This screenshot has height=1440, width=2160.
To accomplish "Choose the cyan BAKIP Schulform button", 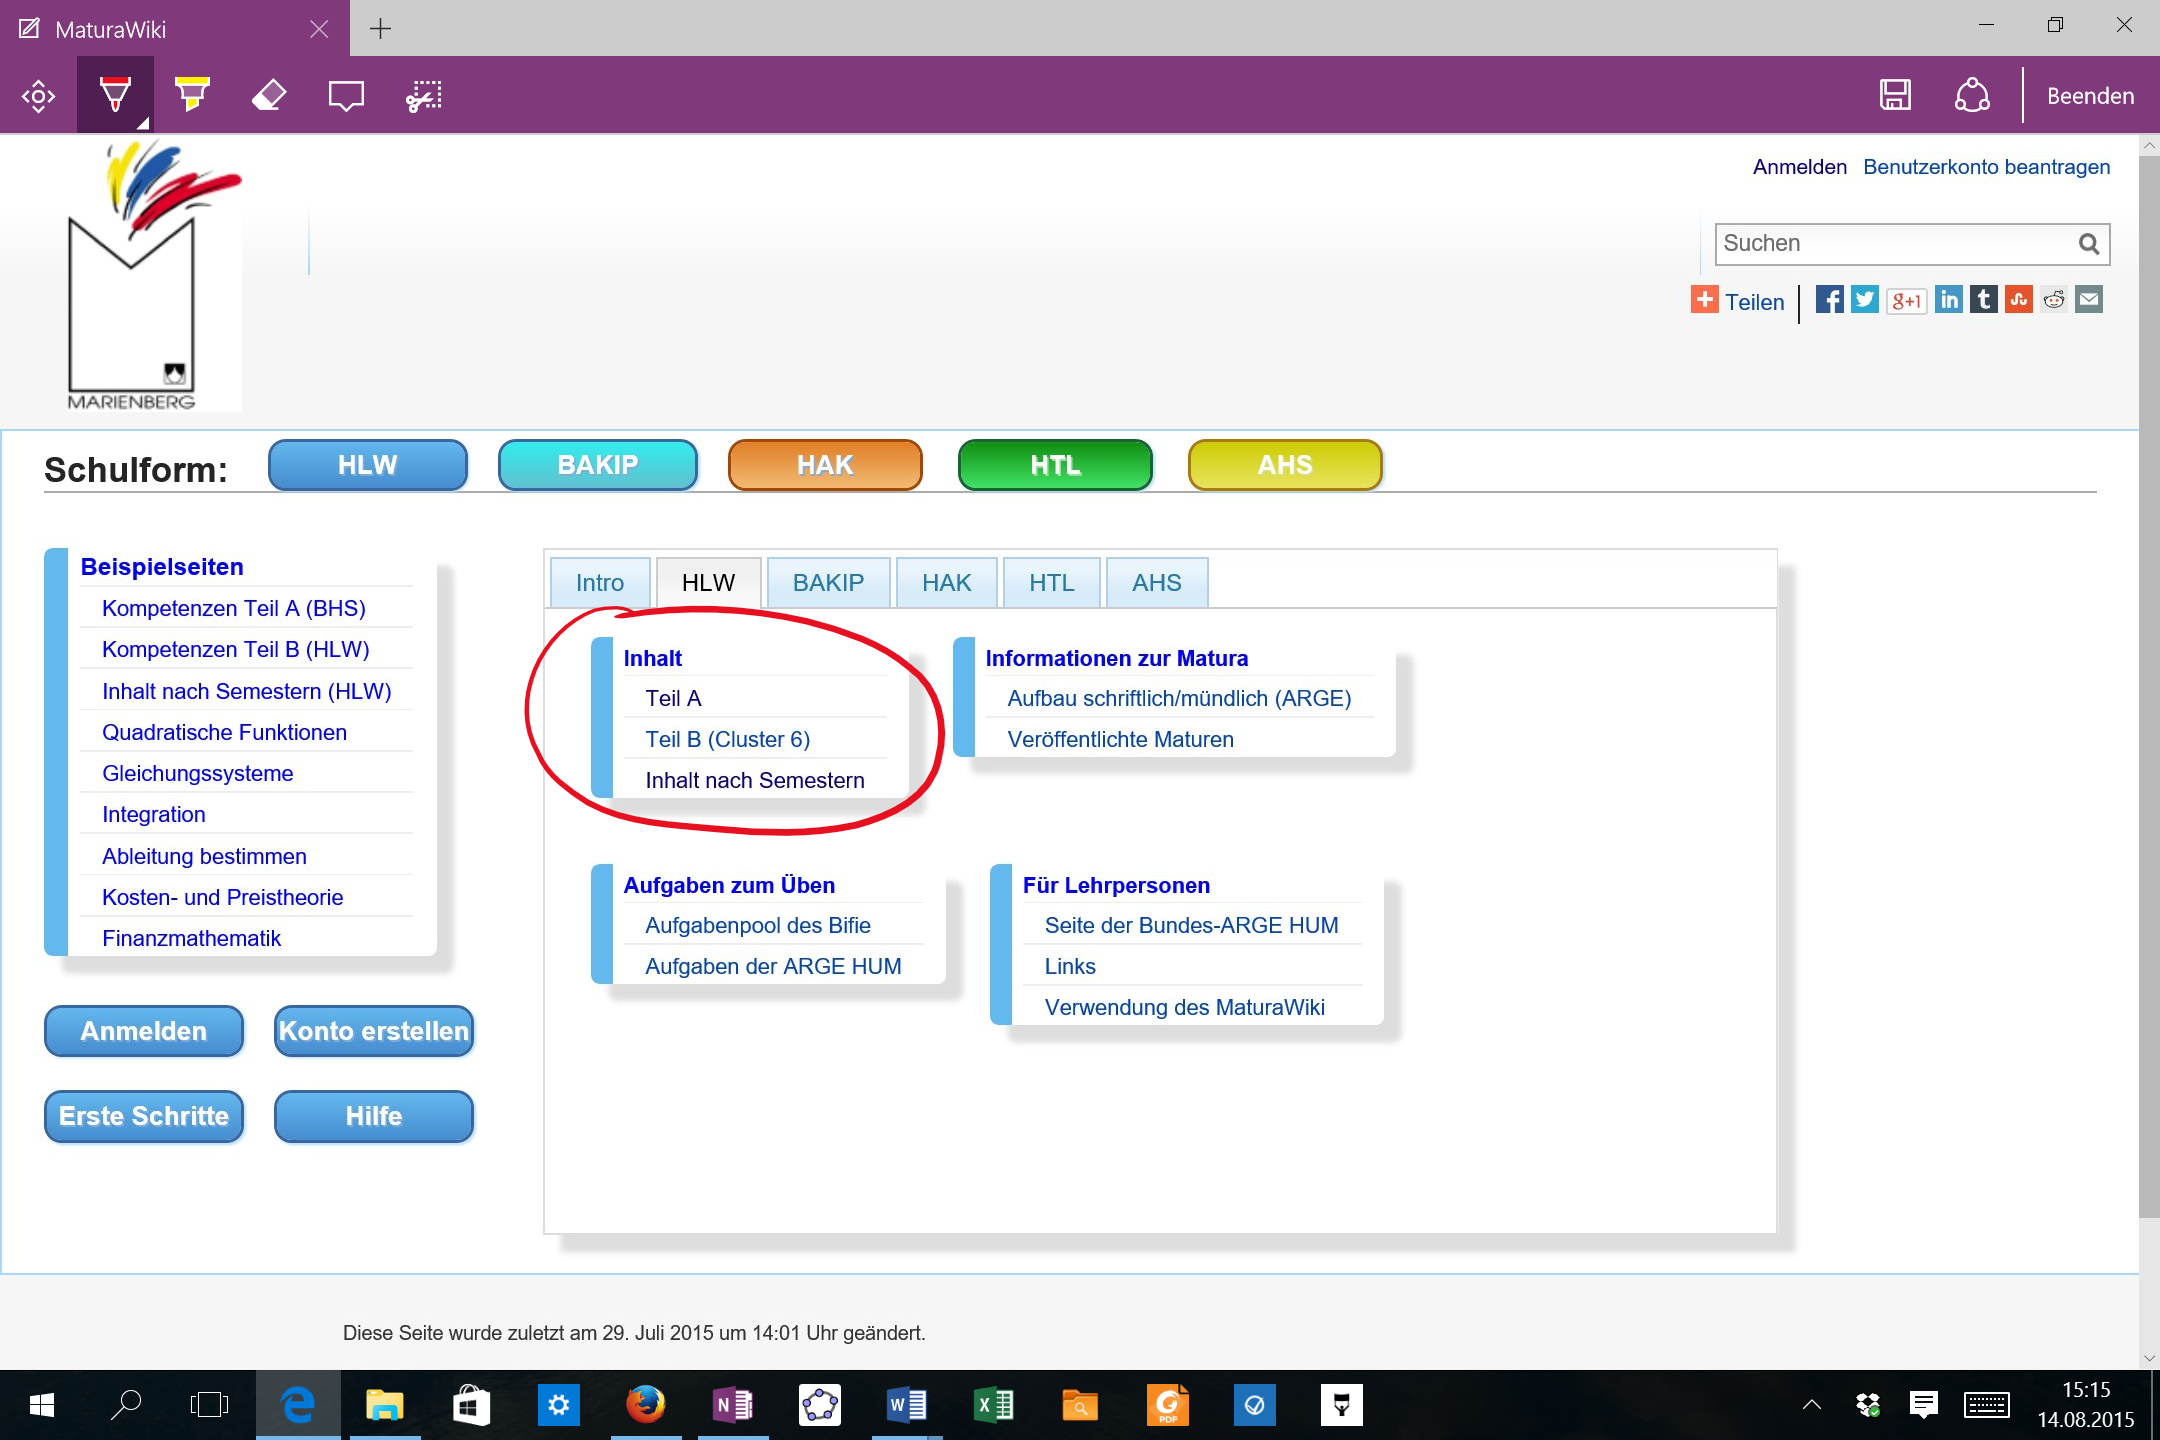I will click(598, 465).
